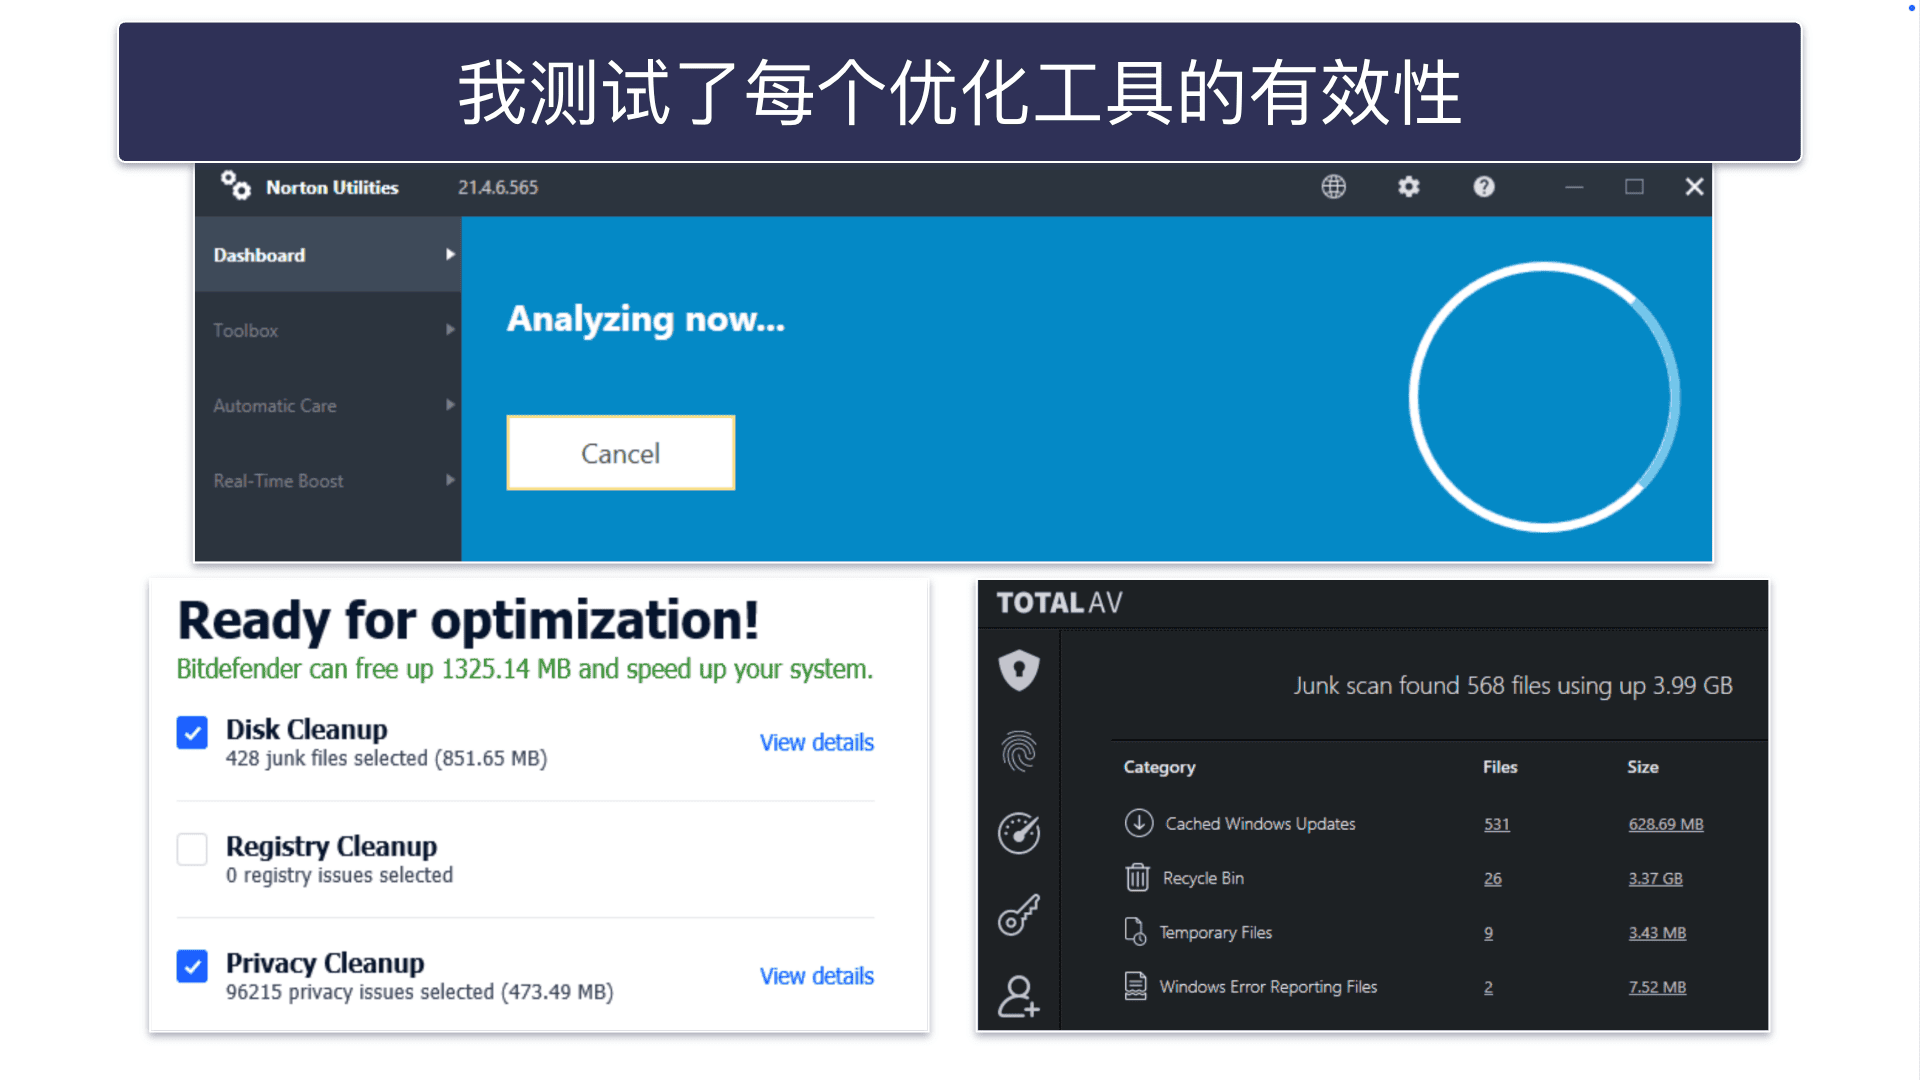Open the TotalAV speedometer tune-up icon
Image resolution: width=1920 pixels, height=1080 pixels.
click(1019, 833)
